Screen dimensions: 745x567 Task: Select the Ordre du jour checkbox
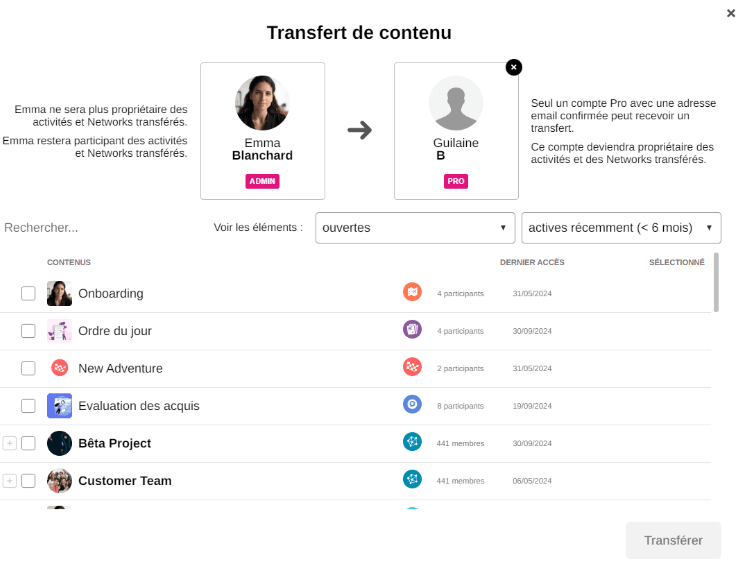(x=28, y=331)
